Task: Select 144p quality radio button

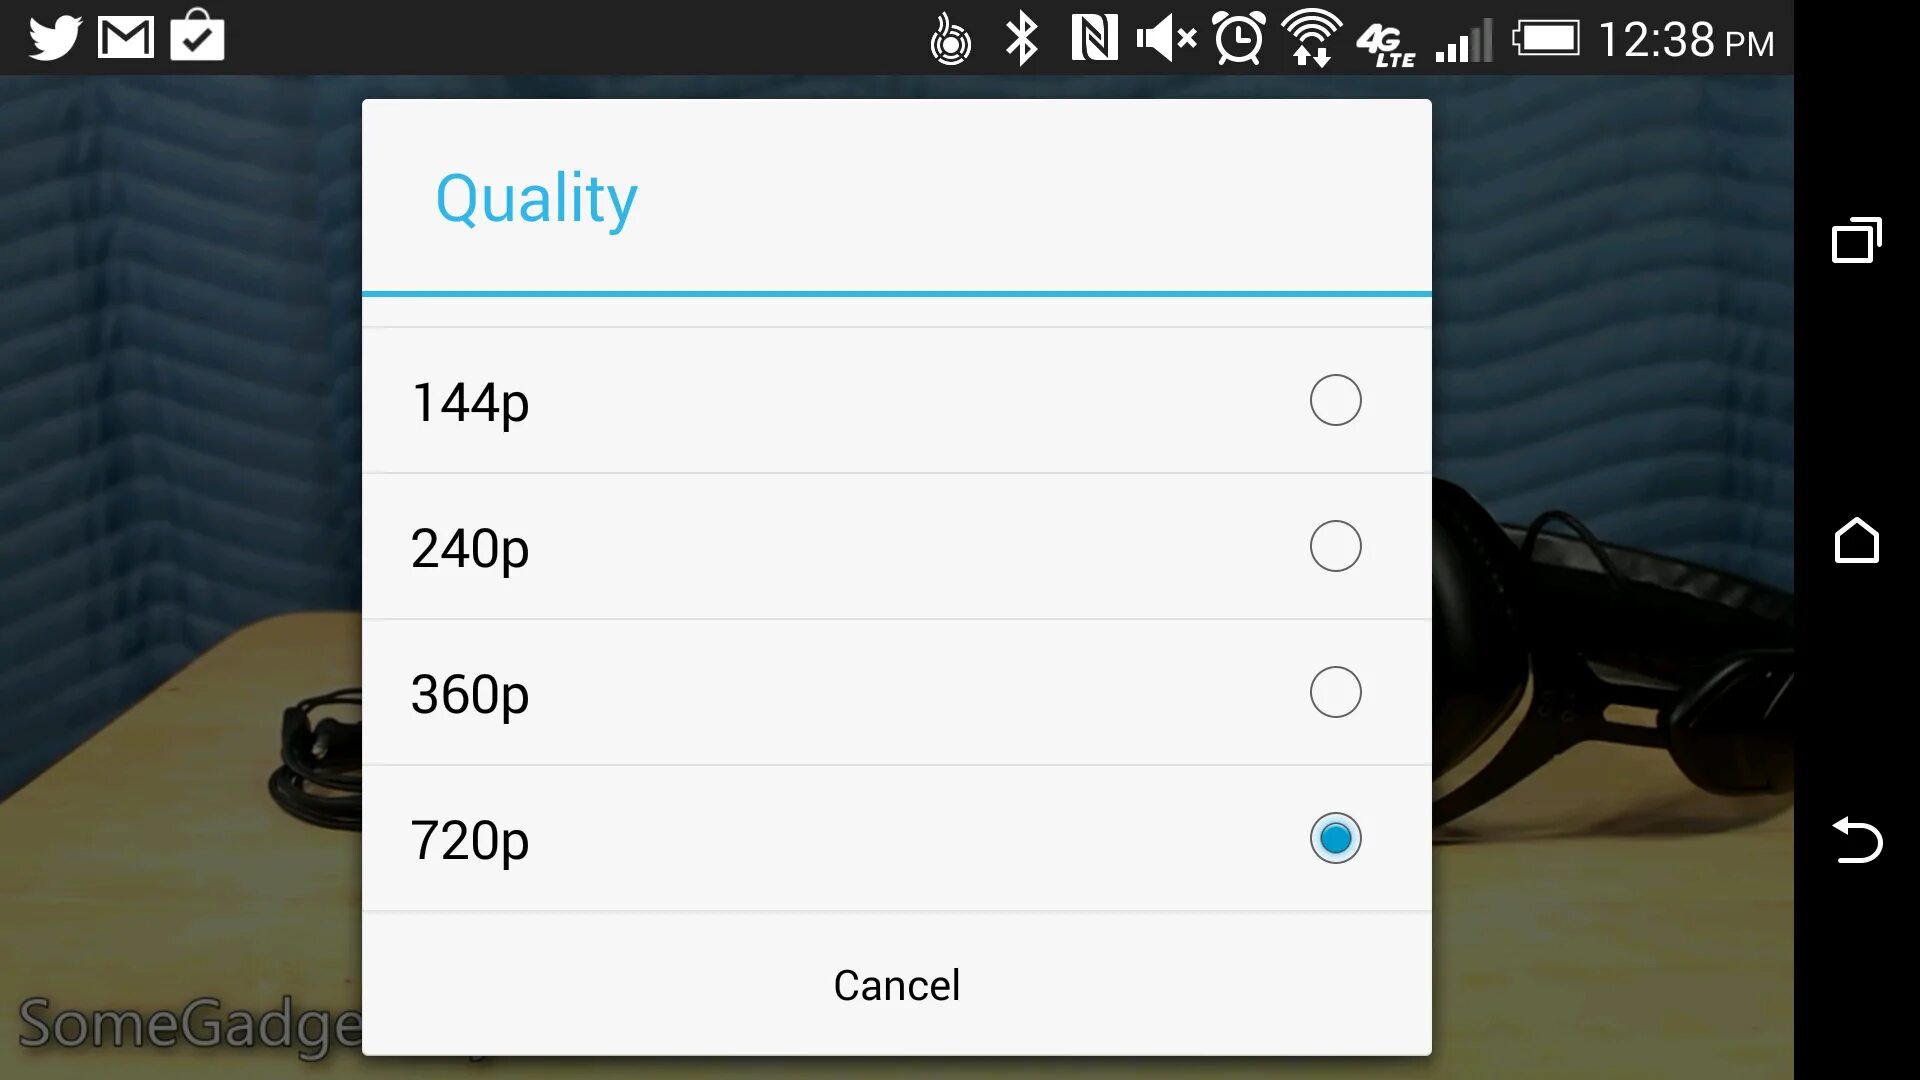Action: (x=1336, y=400)
